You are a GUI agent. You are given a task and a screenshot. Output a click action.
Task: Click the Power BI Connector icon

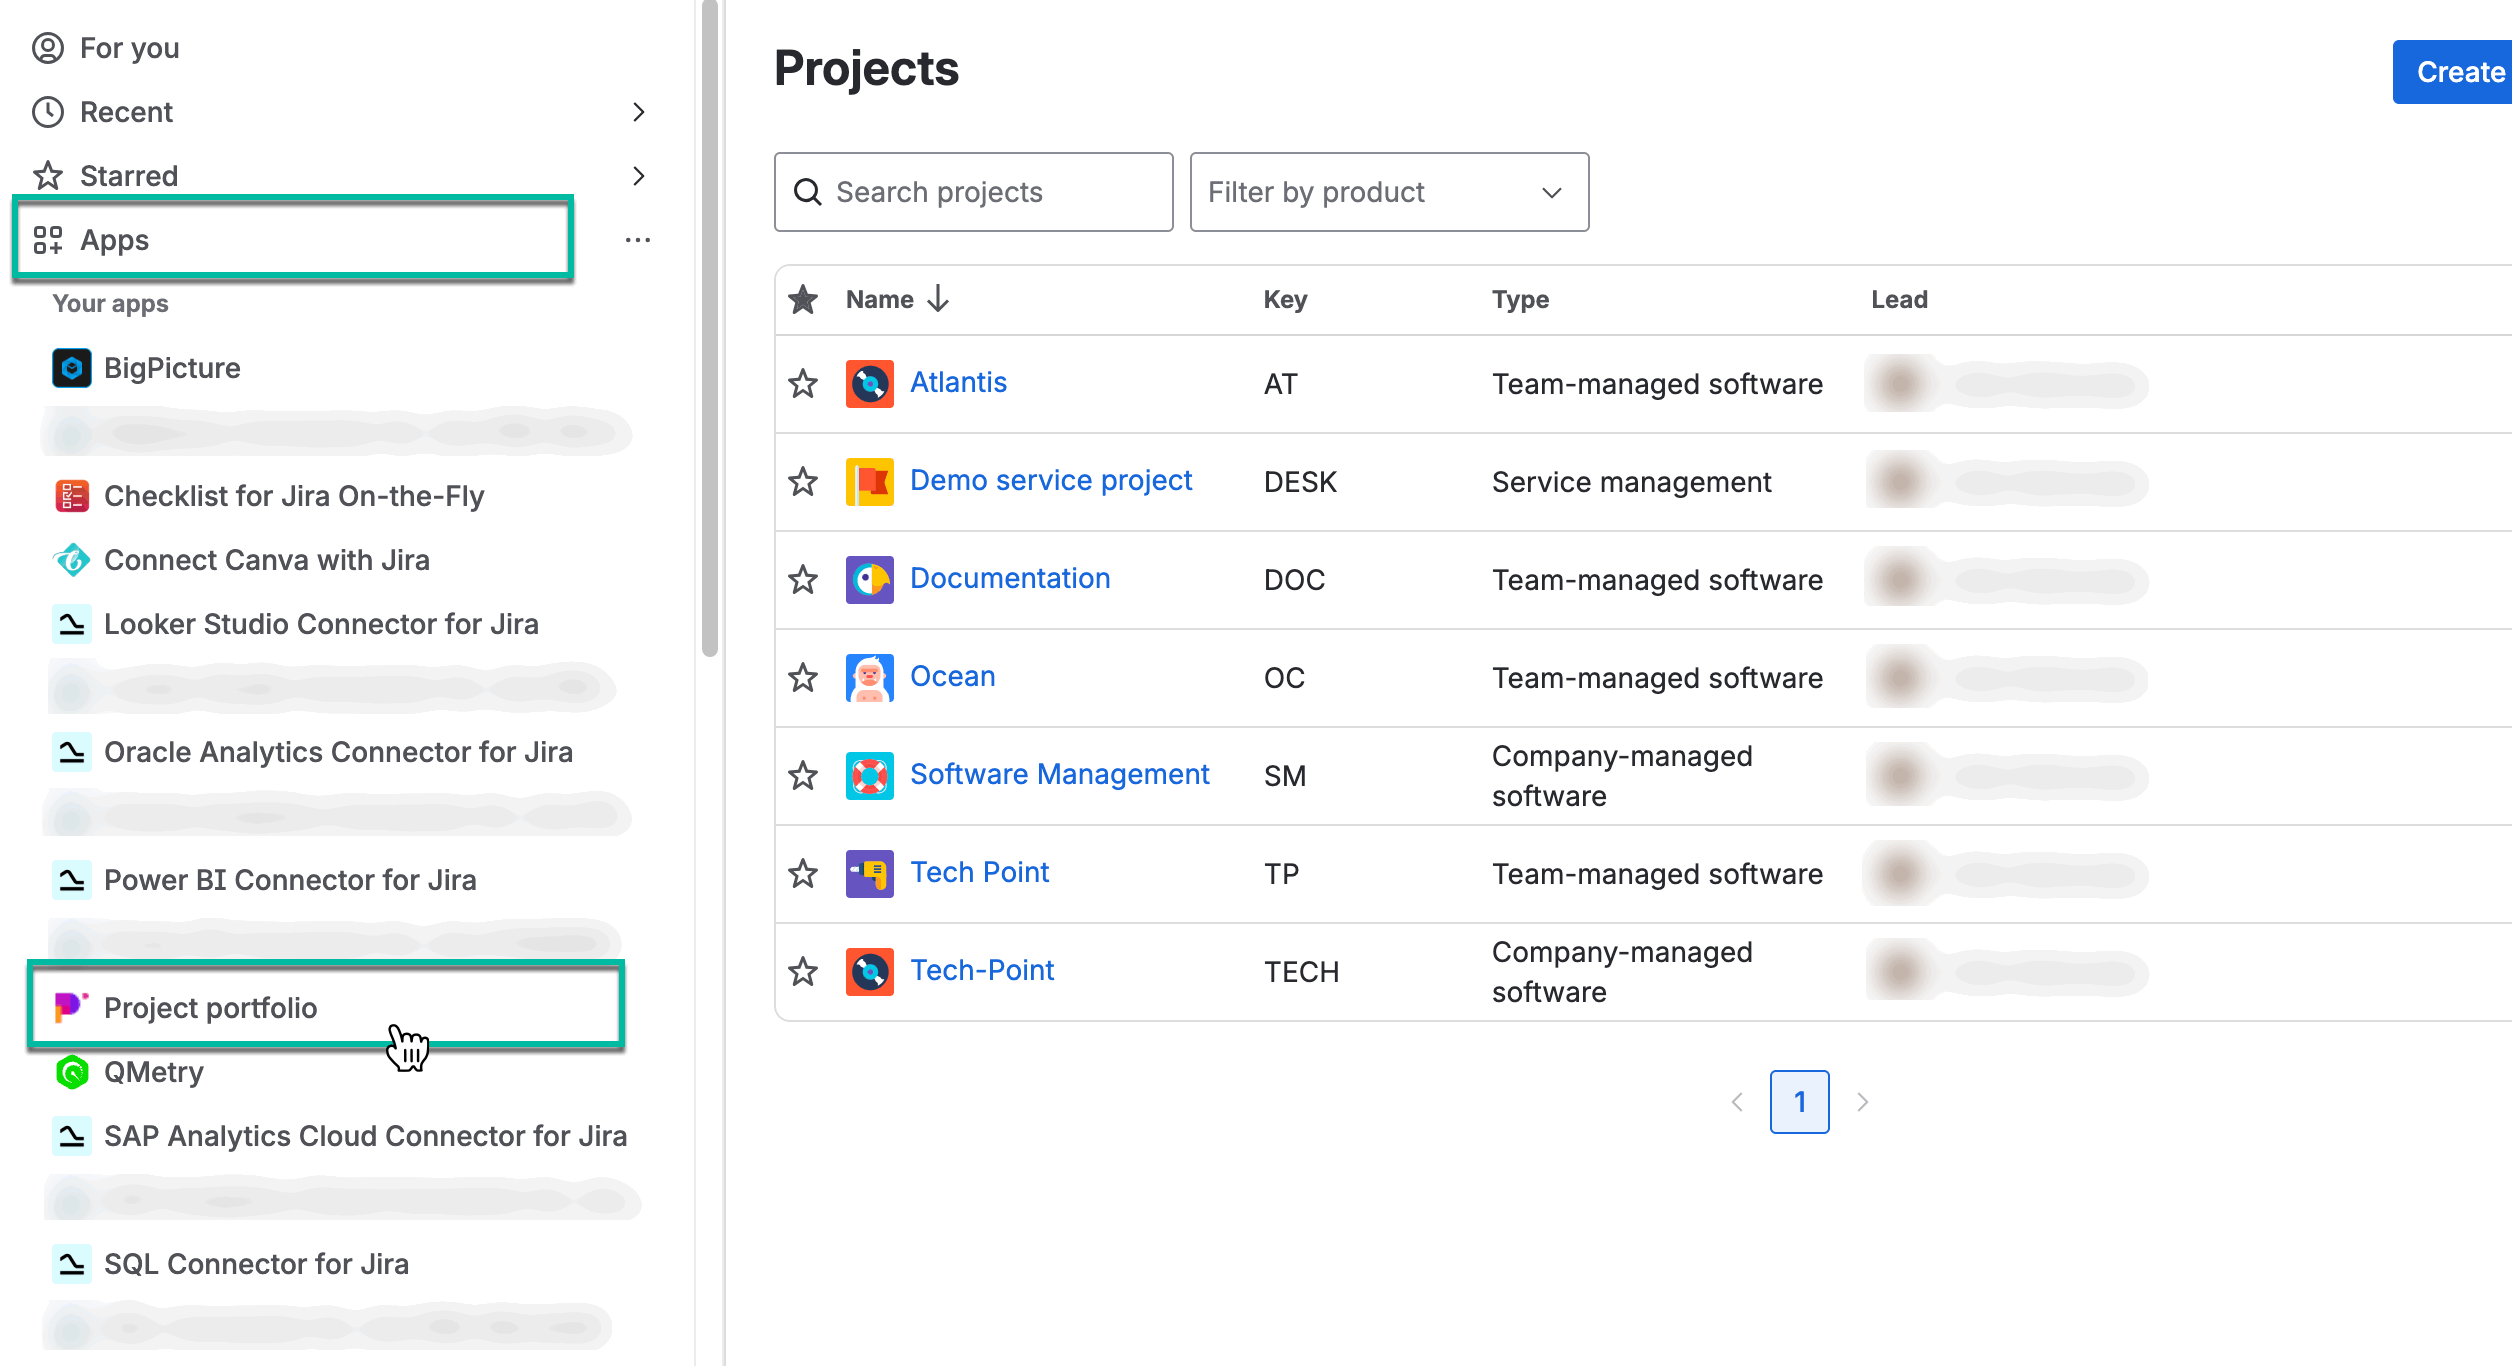70,880
